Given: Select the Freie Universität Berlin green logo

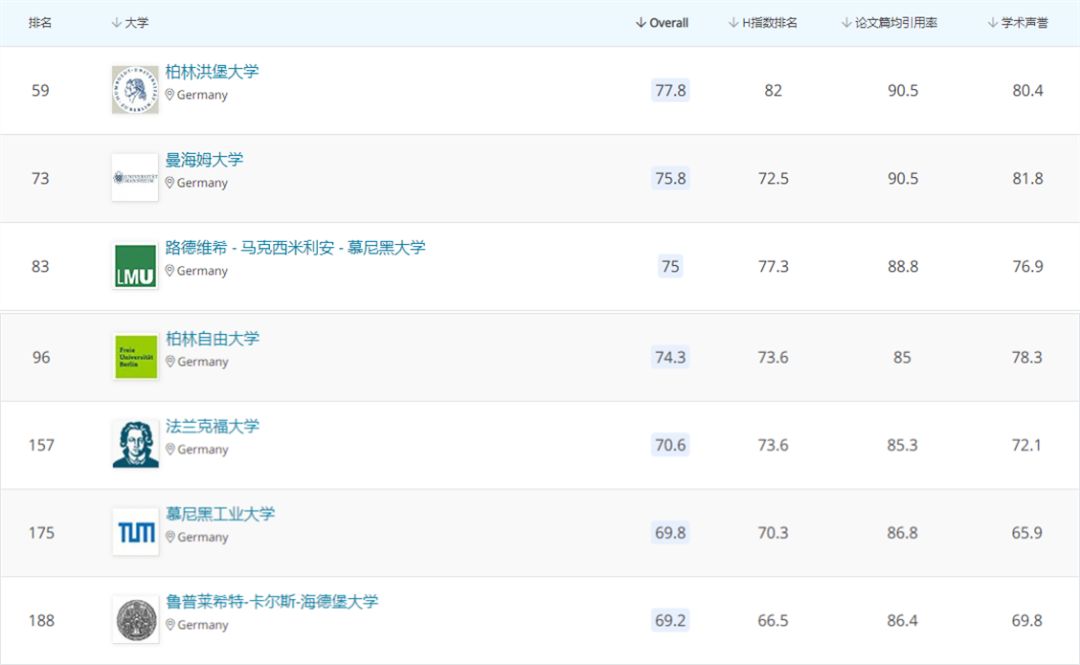Looking at the screenshot, I should (x=136, y=357).
